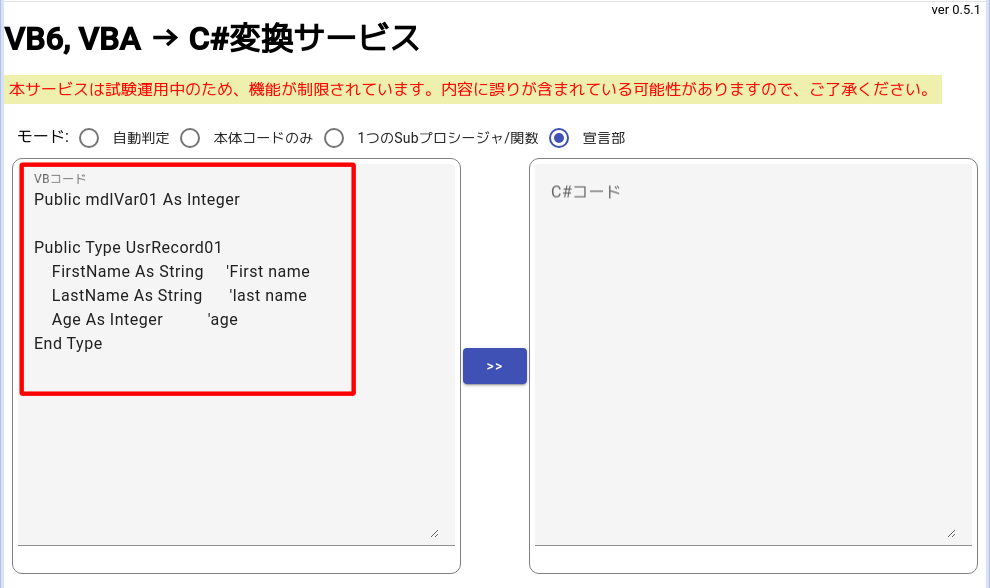
Task: Click the text "Age As Integer"
Action: (x=107, y=320)
